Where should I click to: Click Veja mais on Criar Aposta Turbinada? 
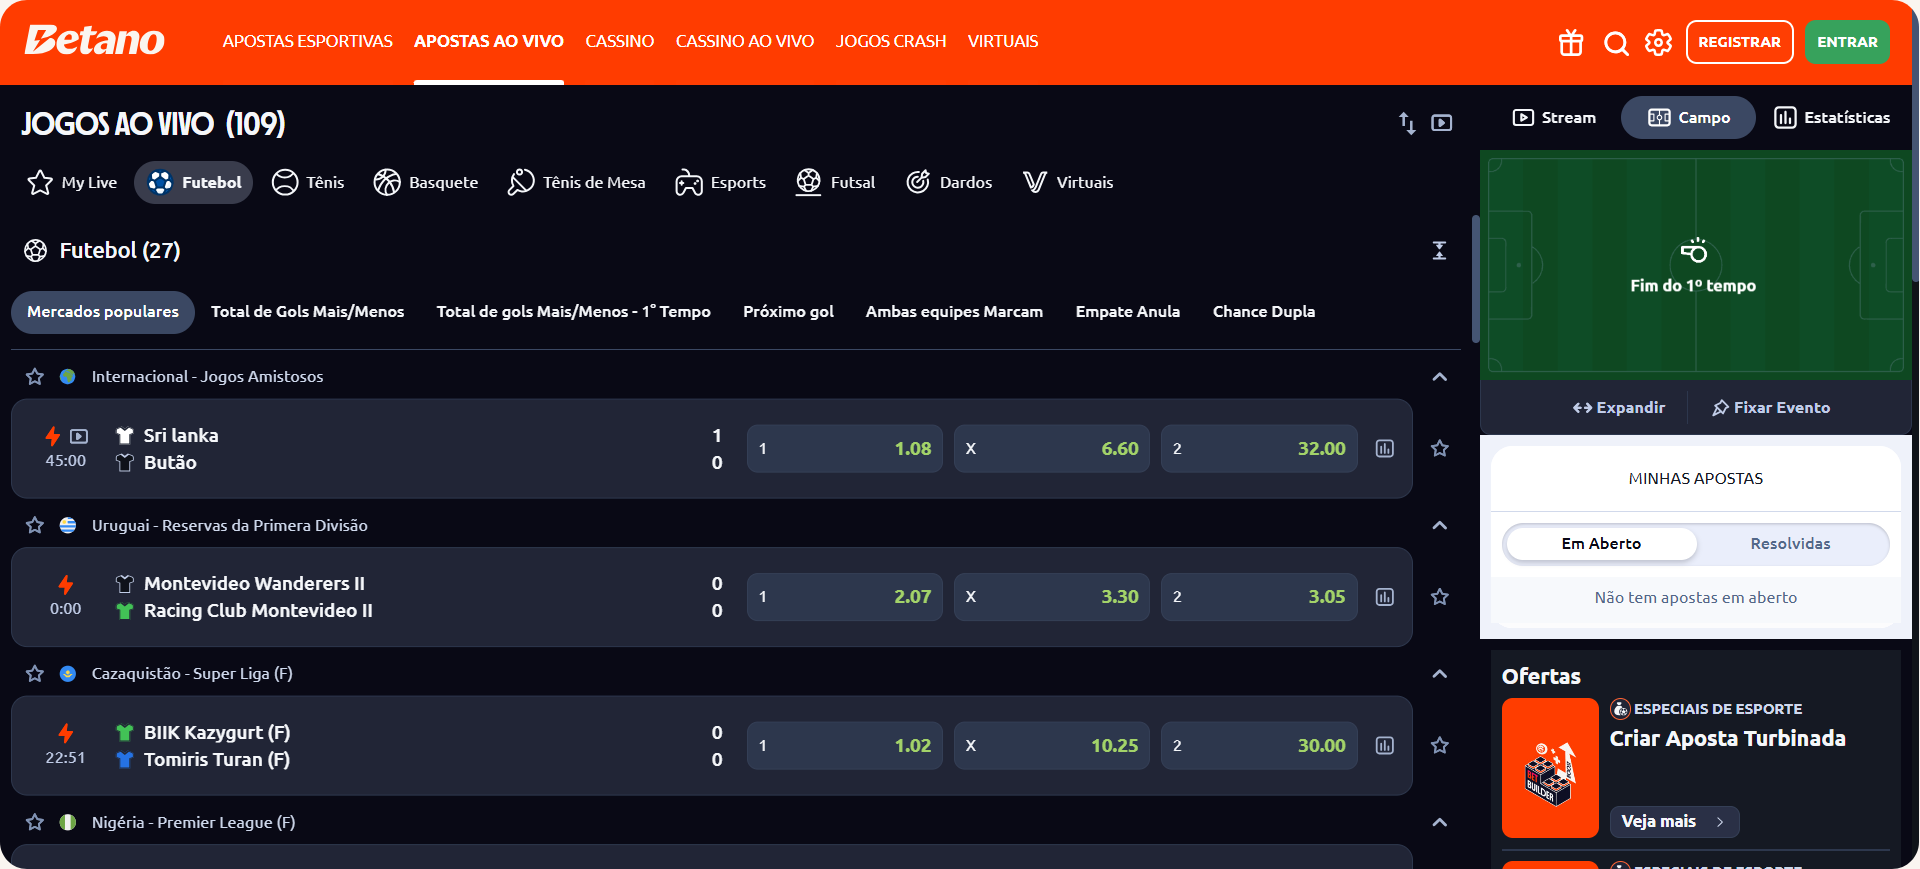click(1674, 821)
